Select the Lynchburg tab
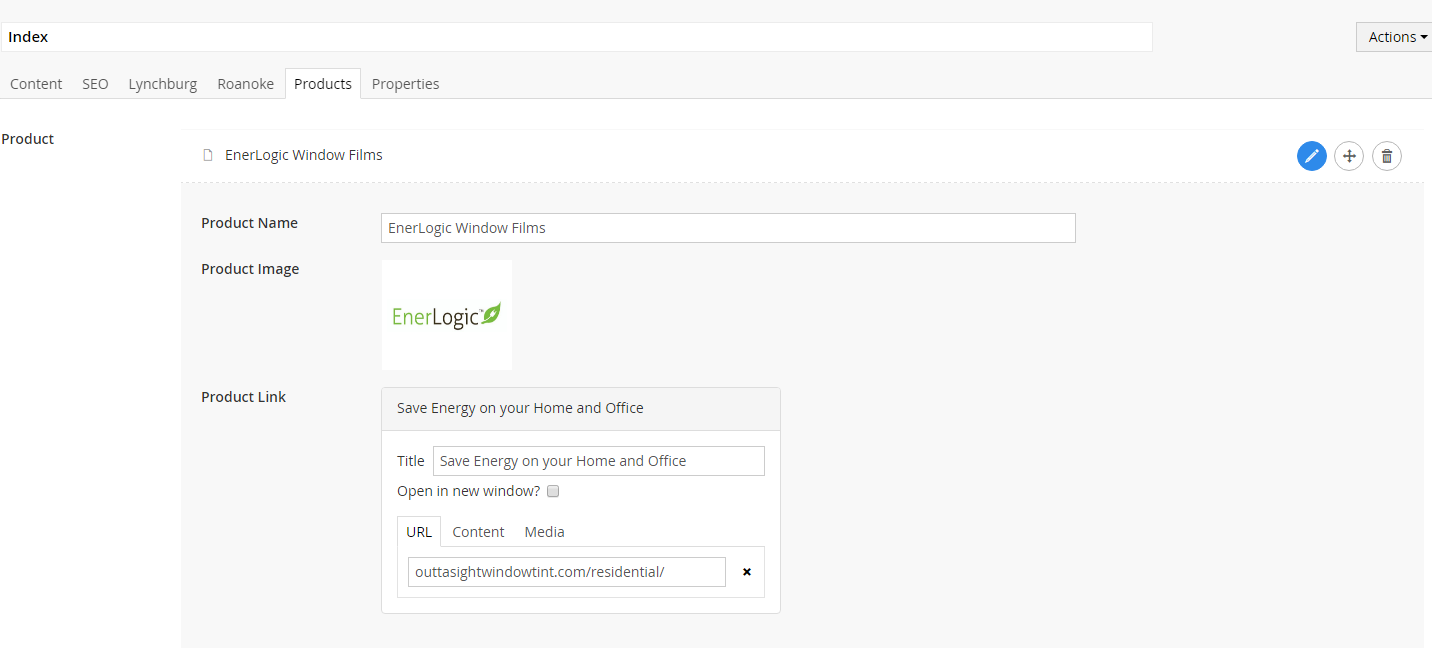 pos(163,84)
